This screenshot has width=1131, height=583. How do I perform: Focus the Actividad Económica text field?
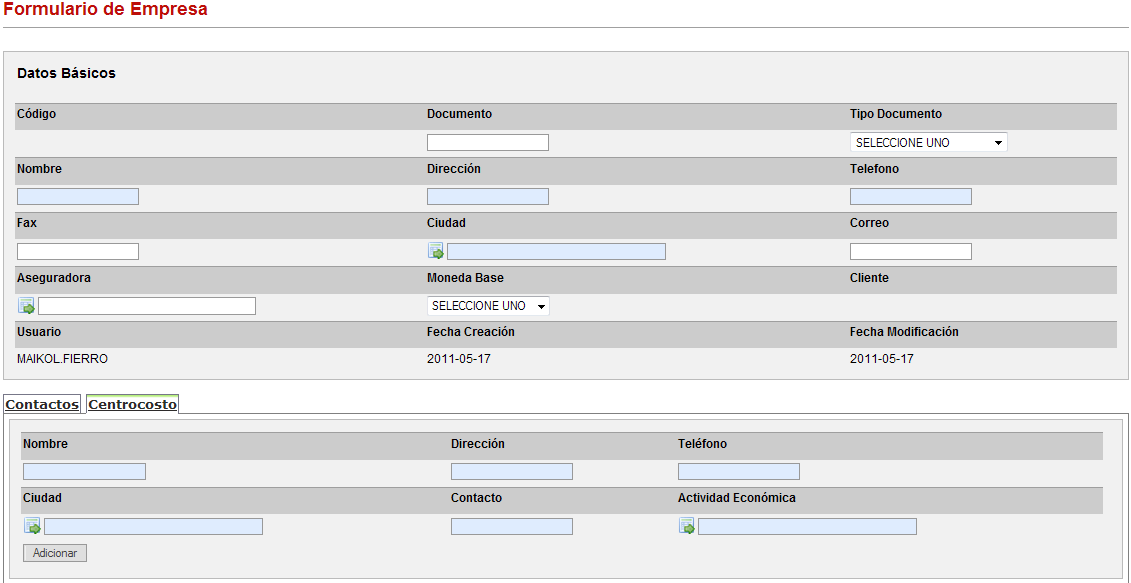pyautogui.click(x=807, y=527)
